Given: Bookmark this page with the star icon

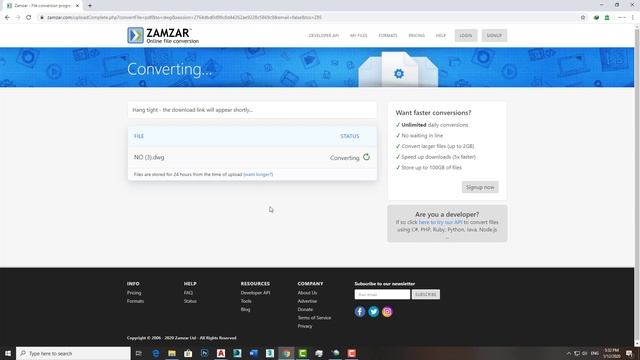Looking at the screenshot, I should (x=583, y=18).
